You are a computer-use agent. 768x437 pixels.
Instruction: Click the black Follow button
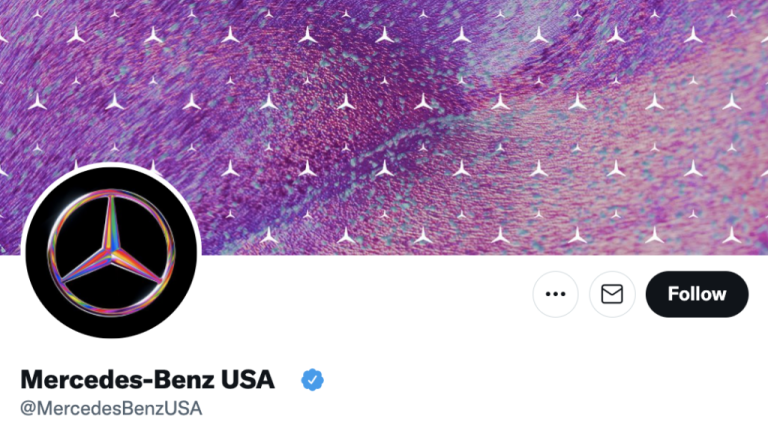click(x=697, y=294)
